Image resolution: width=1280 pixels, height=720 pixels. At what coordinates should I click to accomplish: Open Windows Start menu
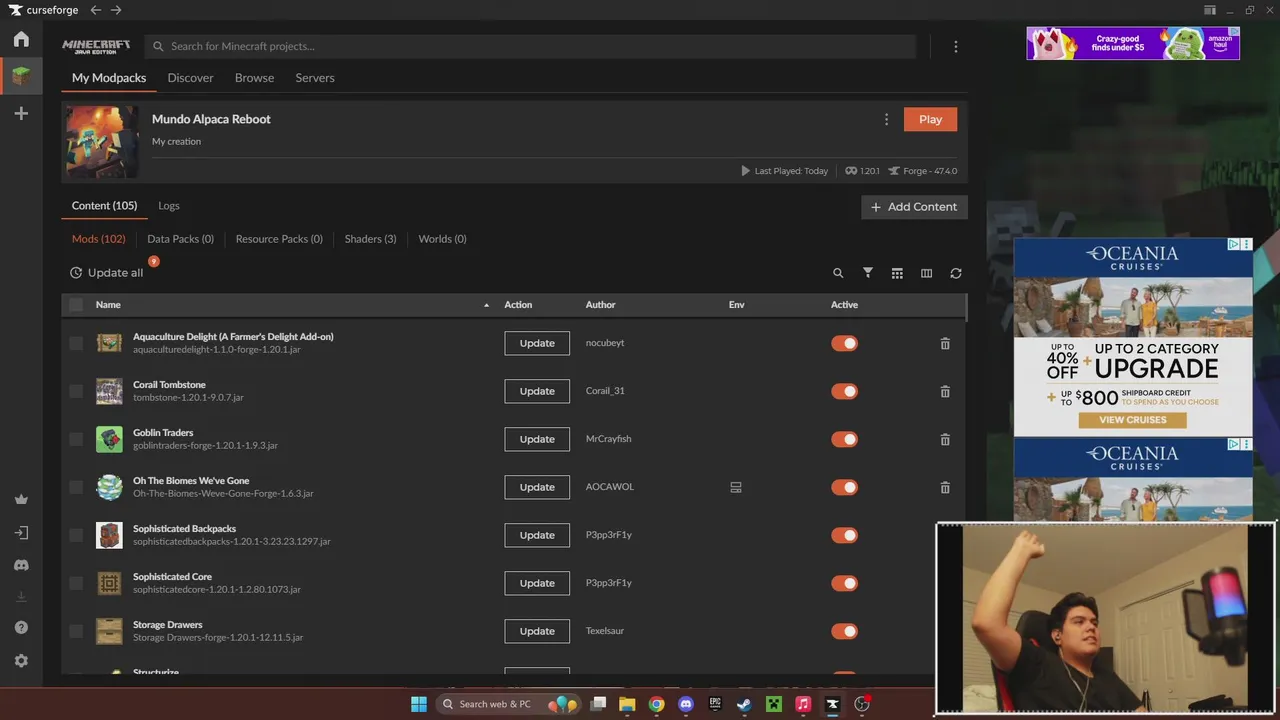pyautogui.click(x=418, y=704)
